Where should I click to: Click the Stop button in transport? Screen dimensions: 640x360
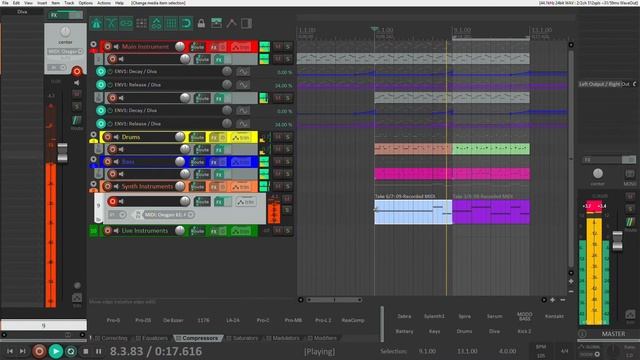coord(86,351)
